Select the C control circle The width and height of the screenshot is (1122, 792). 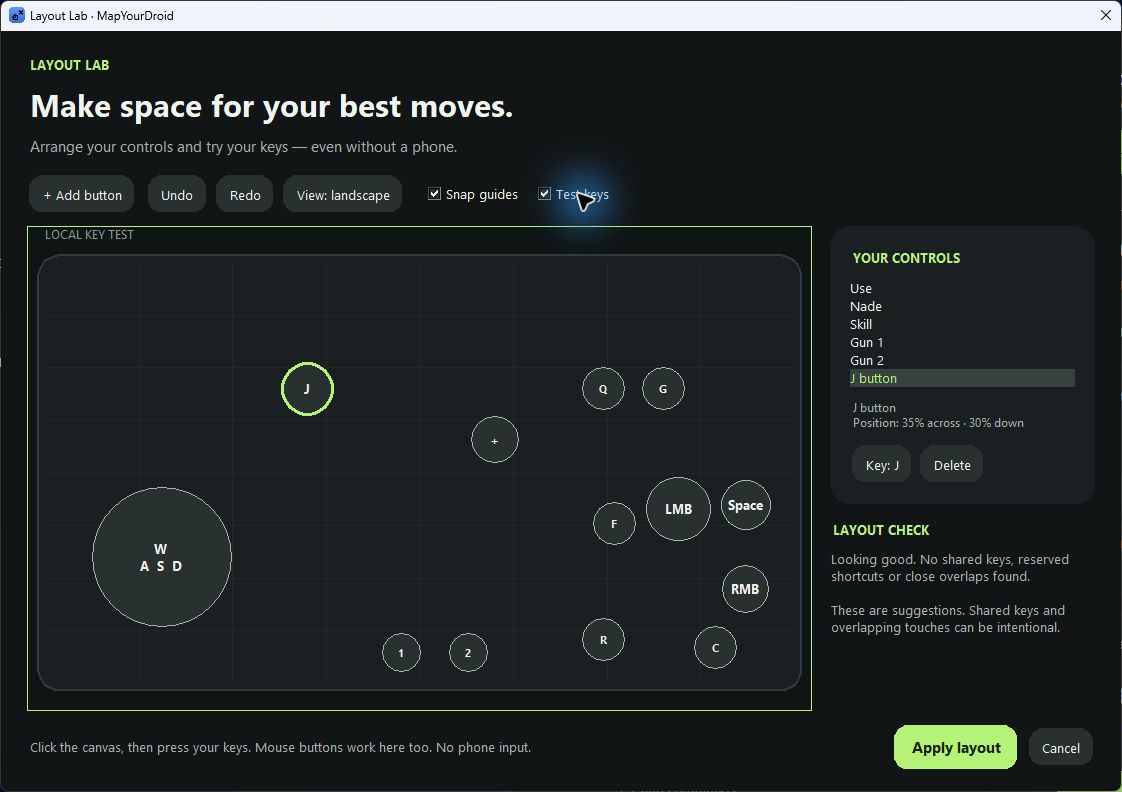click(715, 647)
